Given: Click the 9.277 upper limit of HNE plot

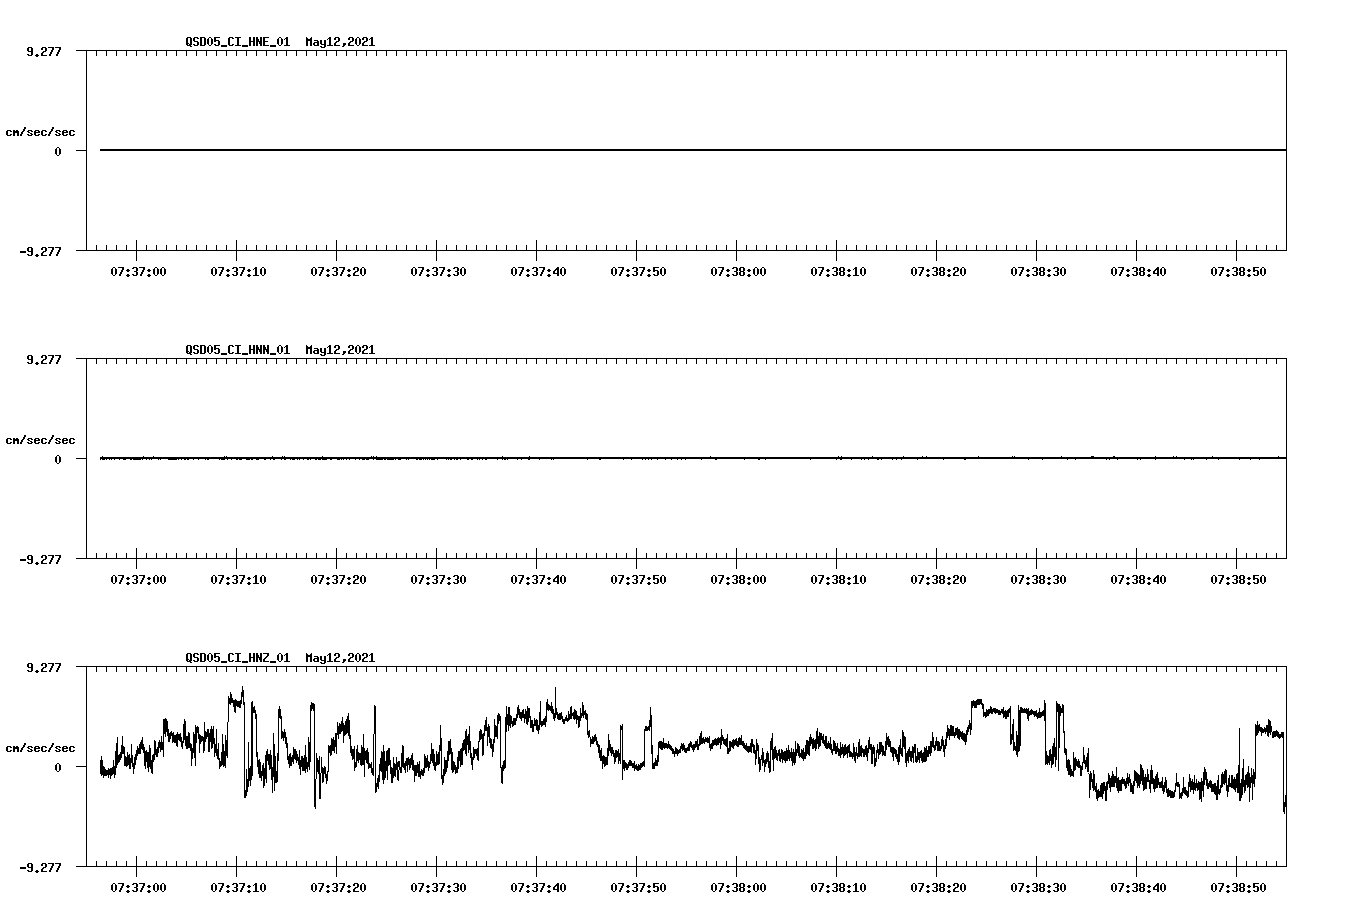Looking at the screenshot, I should [x=44, y=51].
